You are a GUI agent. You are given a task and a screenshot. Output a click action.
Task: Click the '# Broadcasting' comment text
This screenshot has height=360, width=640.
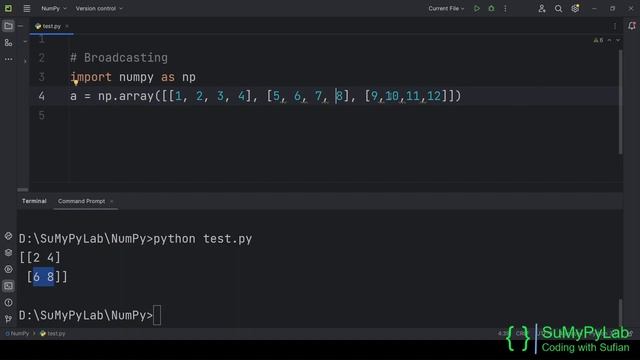tap(119, 58)
